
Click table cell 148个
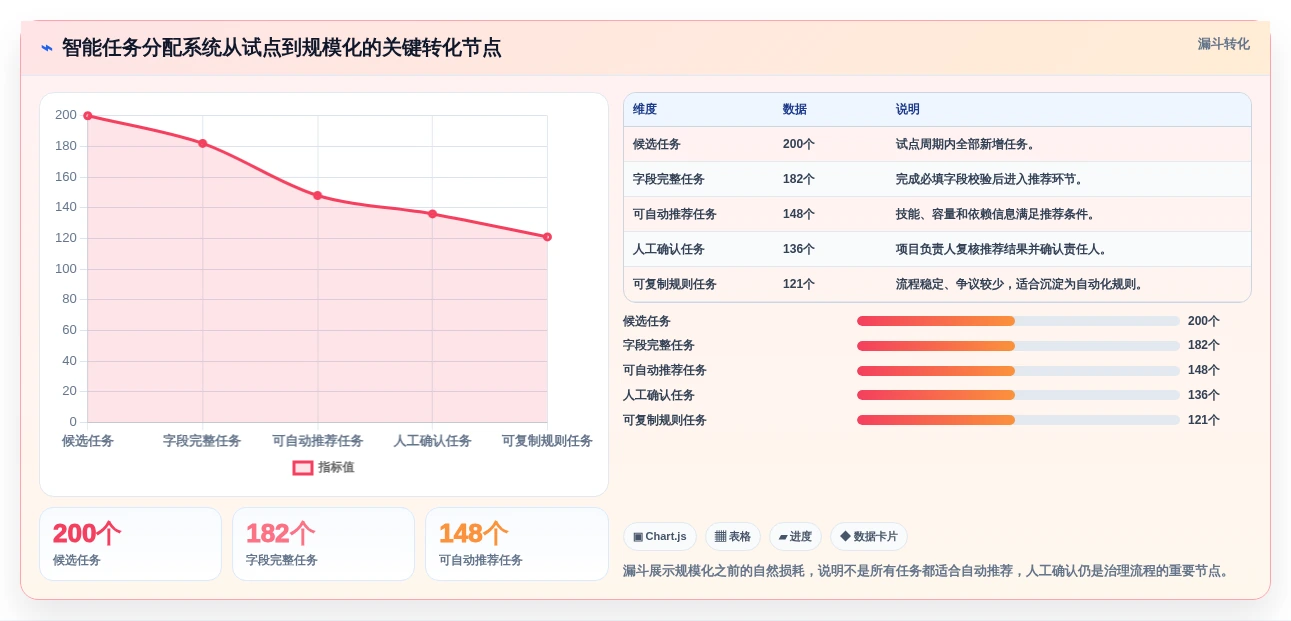pyautogui.click(x=799, y=214)
